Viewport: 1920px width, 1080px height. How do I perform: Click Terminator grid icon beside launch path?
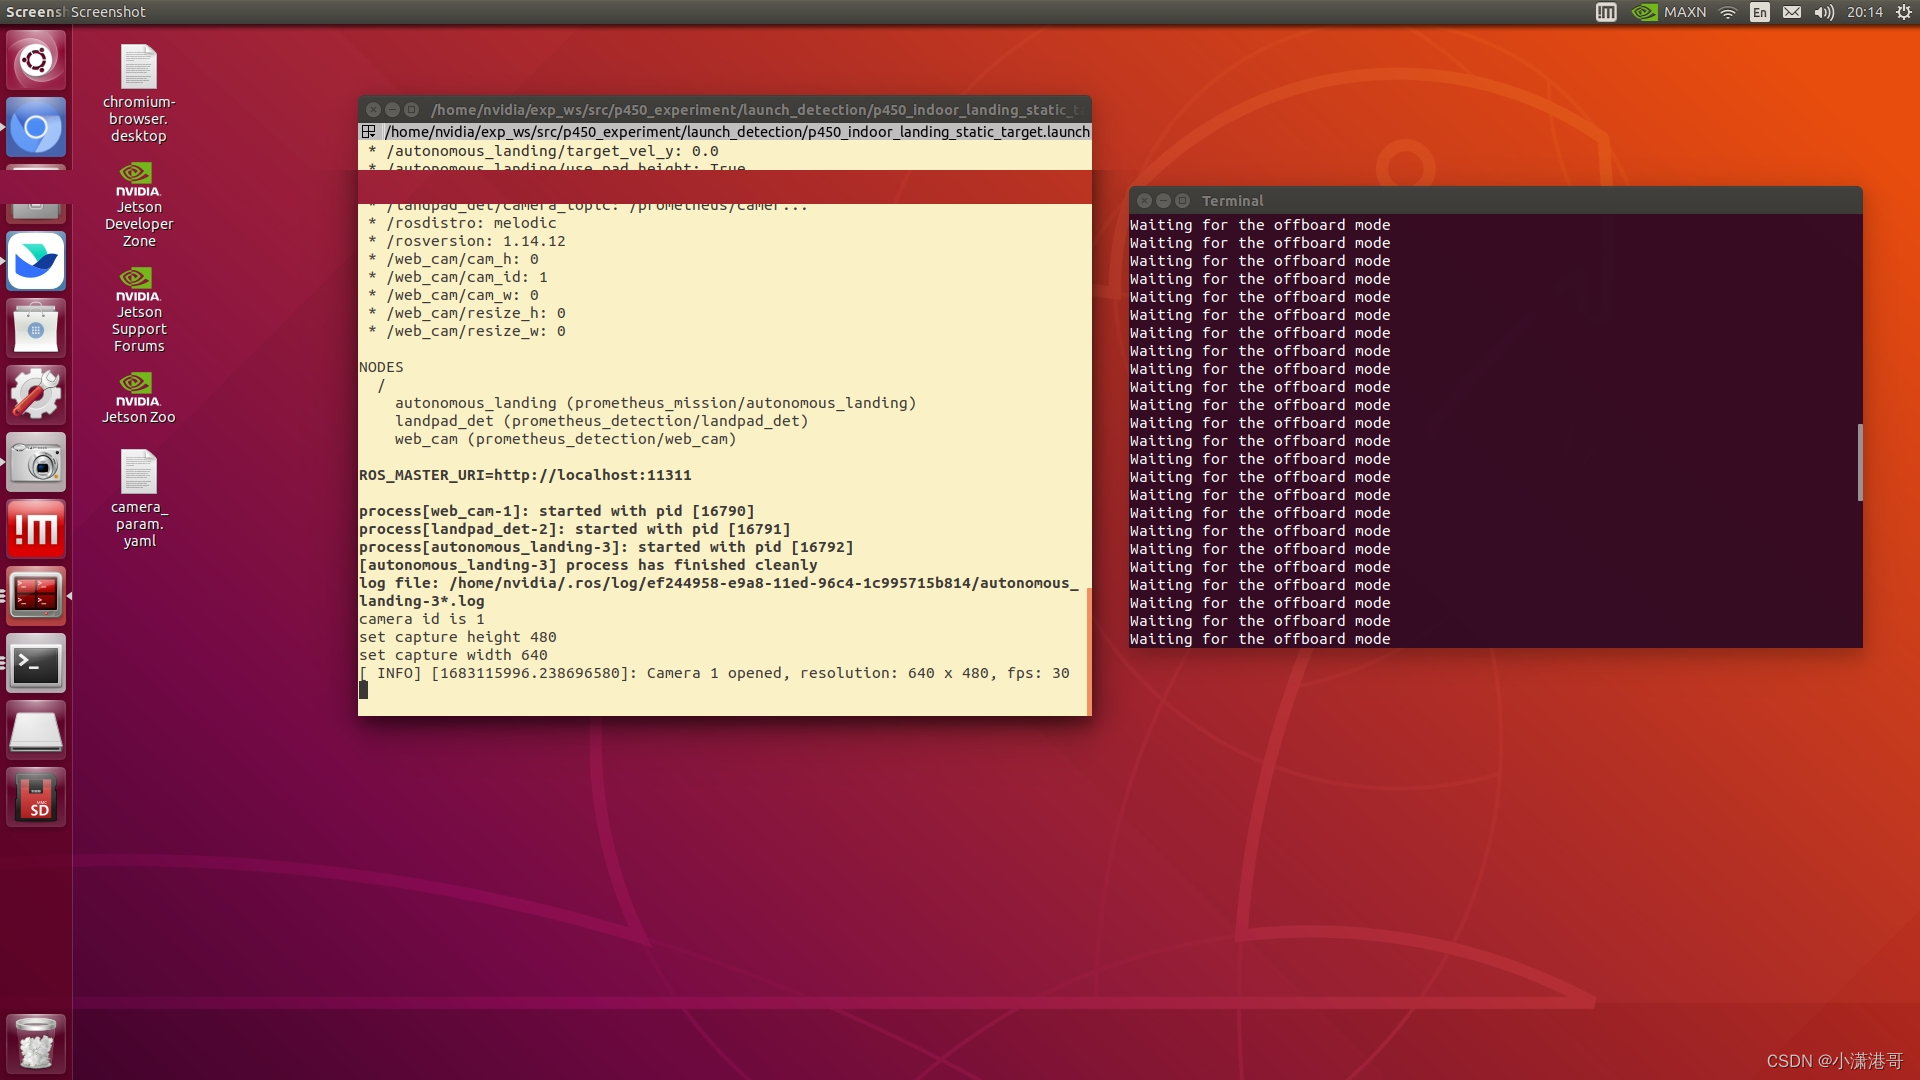368,132
